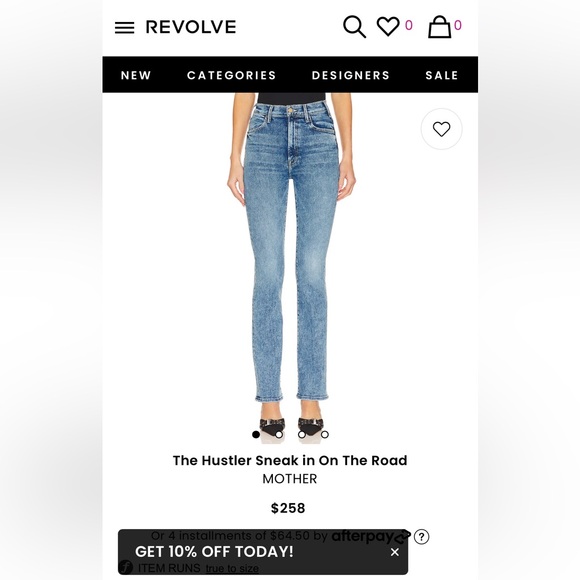Open the NEW menu tab
This screenshot has height=580, width=580.
point(136,75)
